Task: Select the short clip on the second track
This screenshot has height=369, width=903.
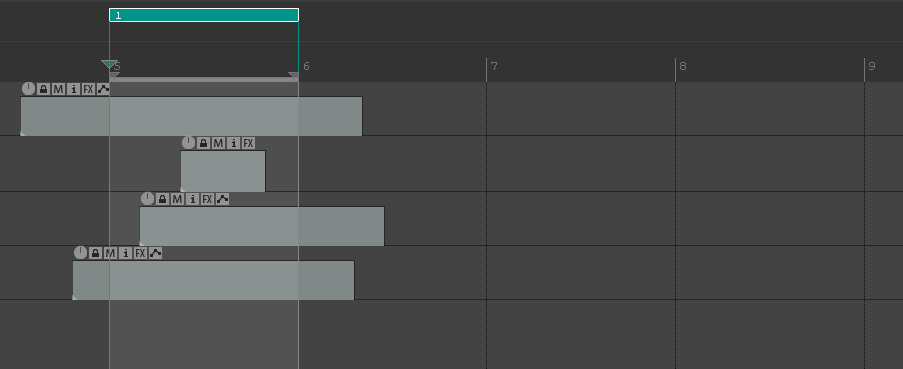Action: 223,171
